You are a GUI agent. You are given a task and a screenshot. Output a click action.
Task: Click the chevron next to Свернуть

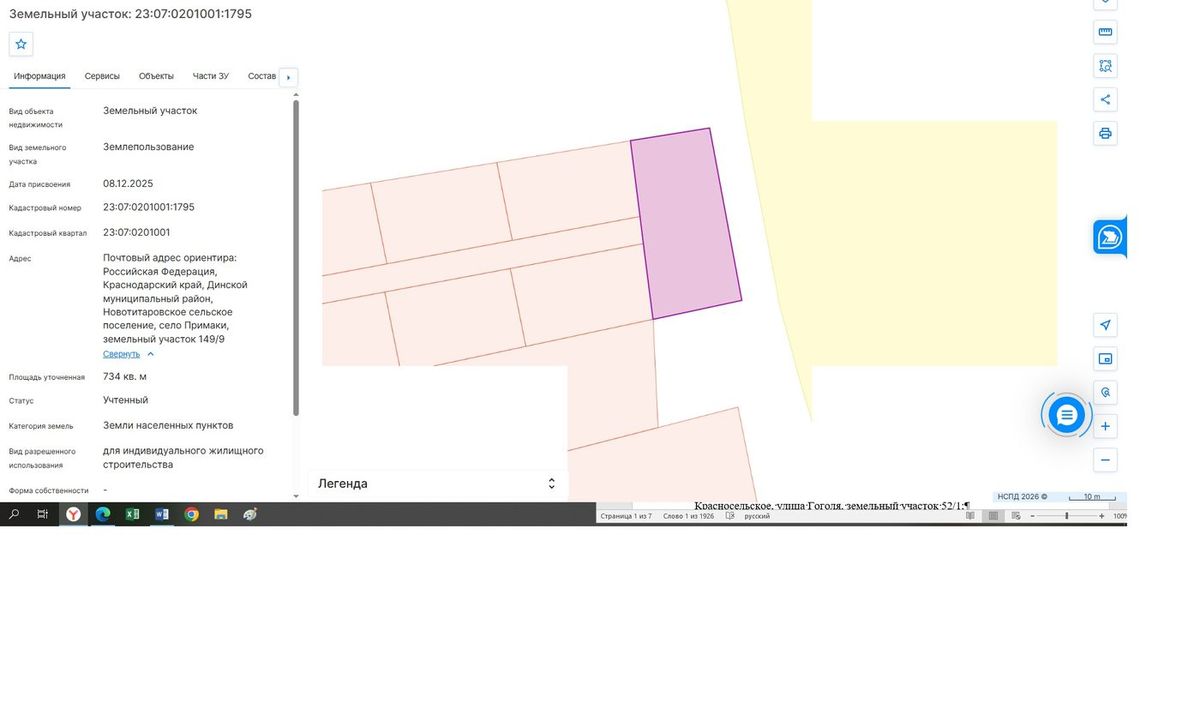pos(151,354)
